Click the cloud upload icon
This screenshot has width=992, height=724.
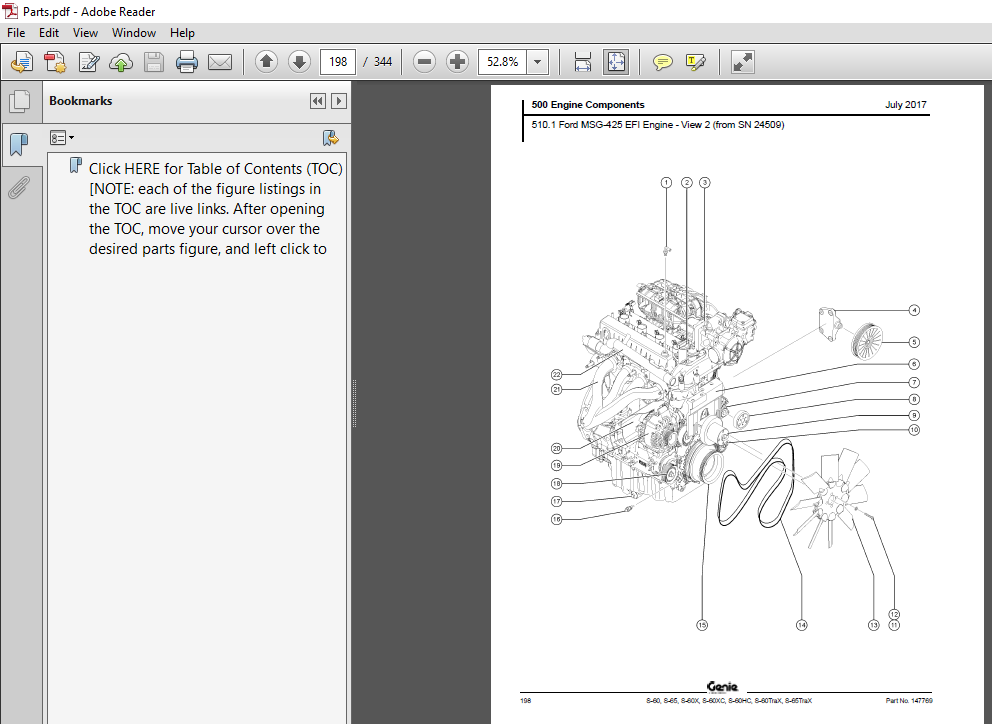121,62
